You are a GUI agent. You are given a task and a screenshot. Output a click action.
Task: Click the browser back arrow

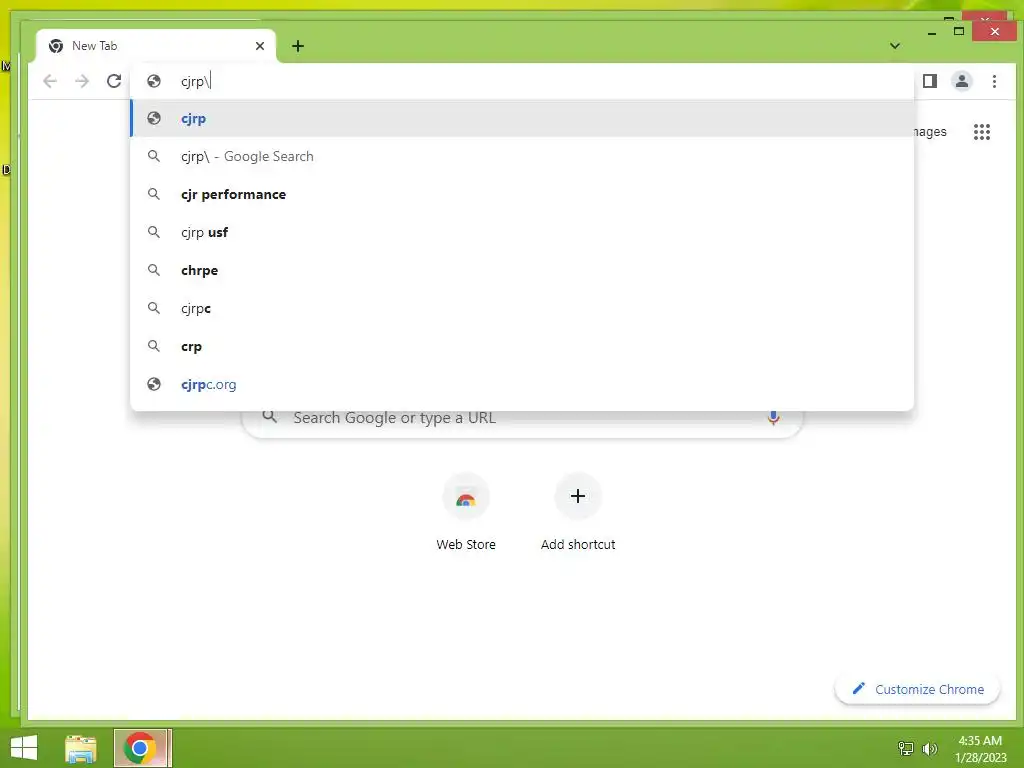[x=50, y=81]
